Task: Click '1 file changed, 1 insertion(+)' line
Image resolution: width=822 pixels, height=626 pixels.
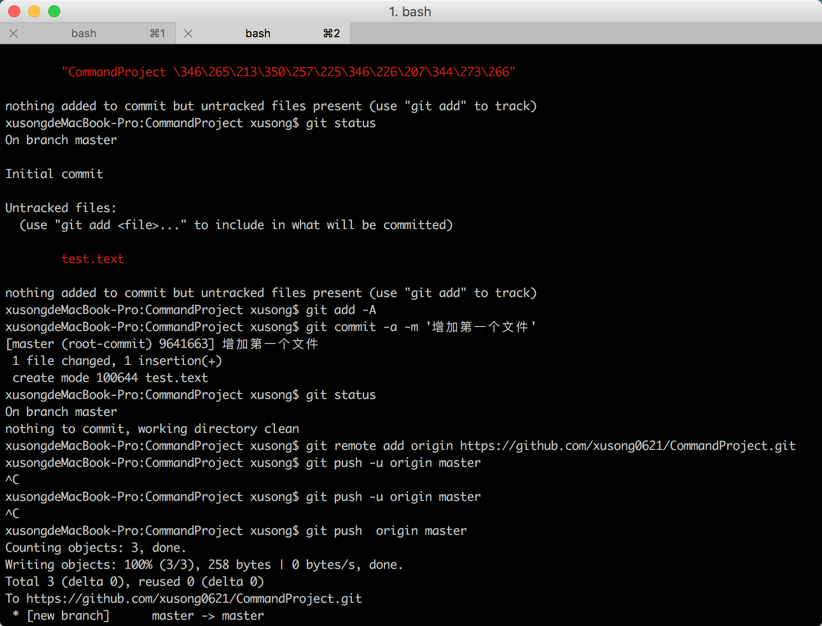Action: 117,361
